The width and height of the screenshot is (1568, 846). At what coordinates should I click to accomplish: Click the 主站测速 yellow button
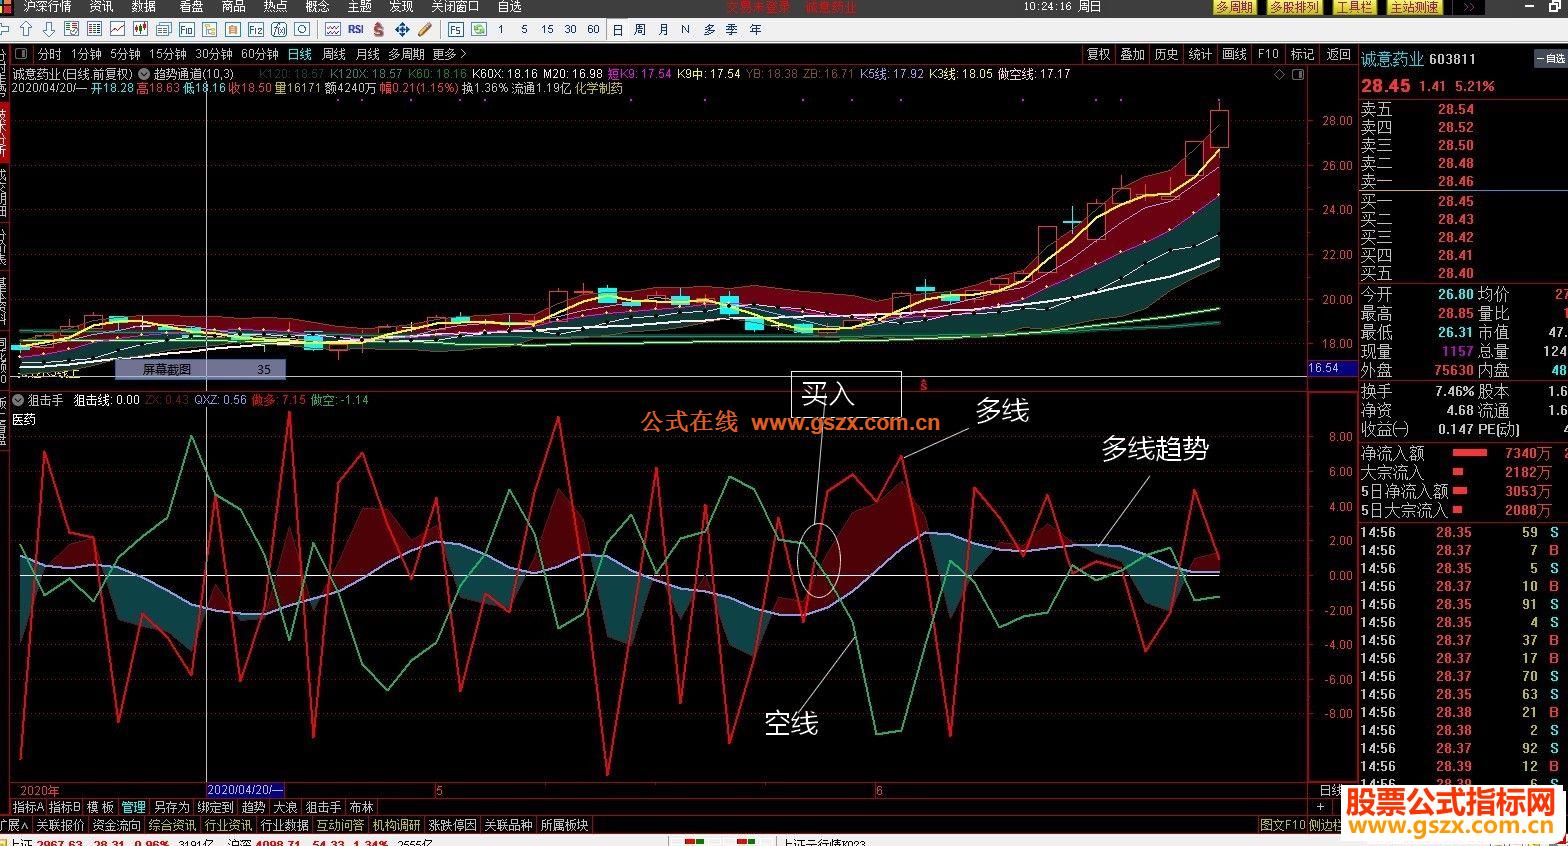pos(1415,7)
